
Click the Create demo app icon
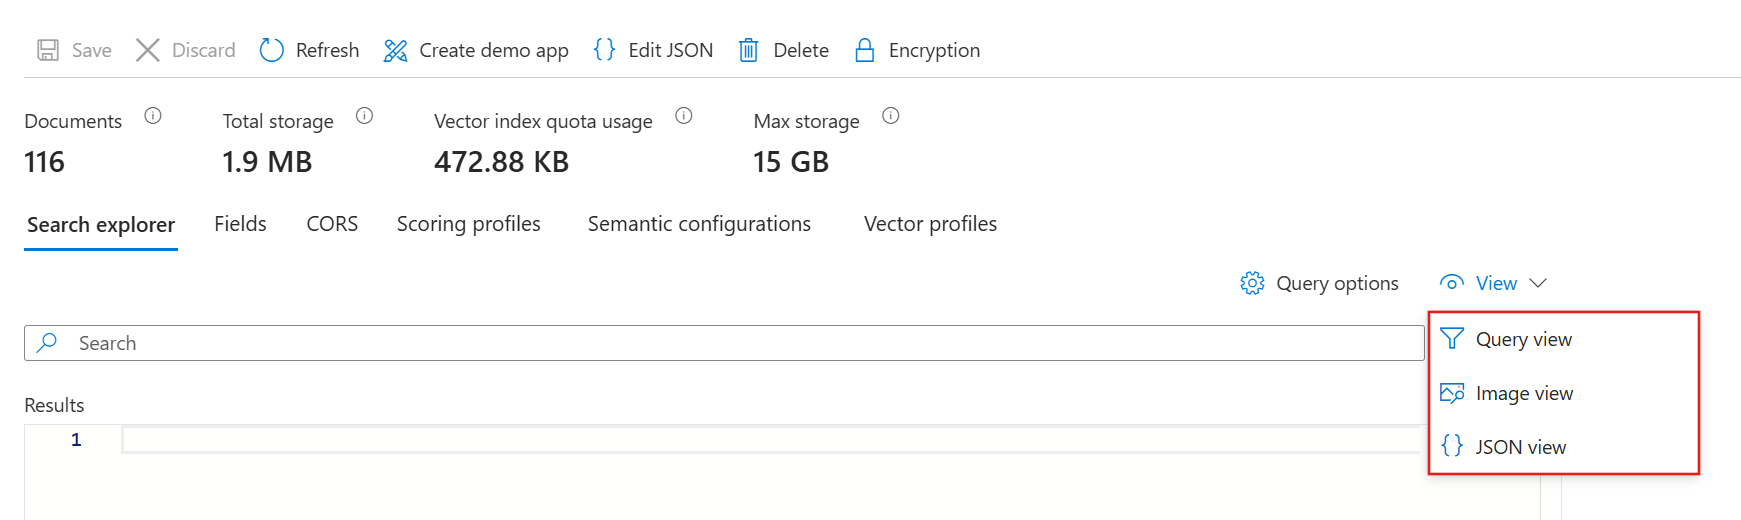click(395, 50)
